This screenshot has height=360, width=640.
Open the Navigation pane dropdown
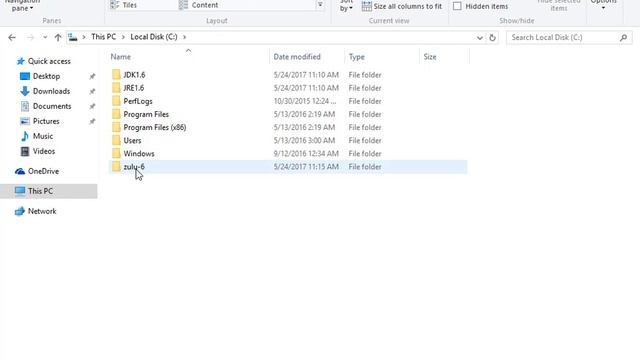[22, 6]
